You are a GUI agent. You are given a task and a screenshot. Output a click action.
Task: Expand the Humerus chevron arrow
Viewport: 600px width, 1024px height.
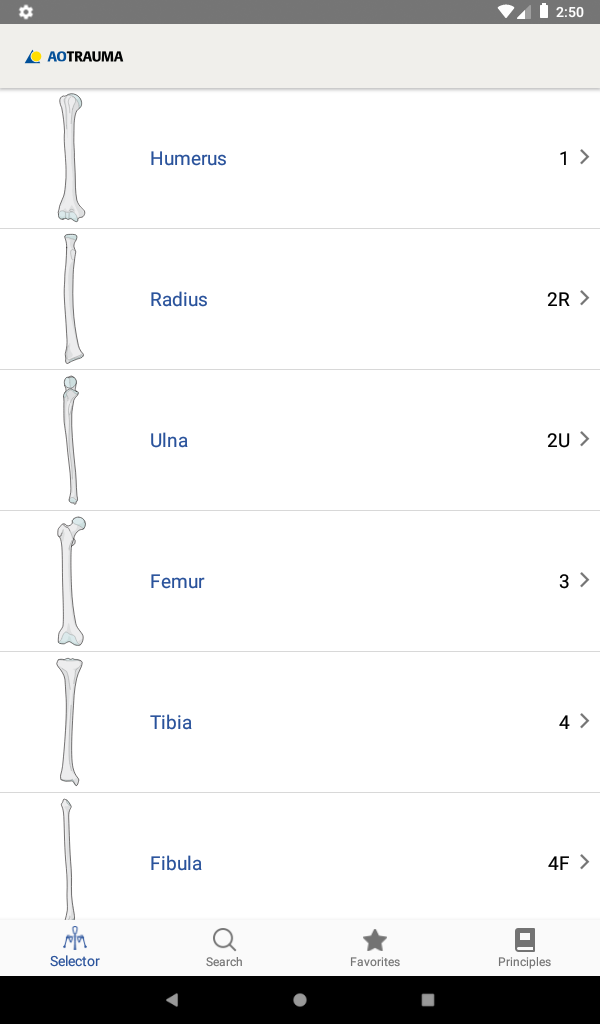coord(584,157)
